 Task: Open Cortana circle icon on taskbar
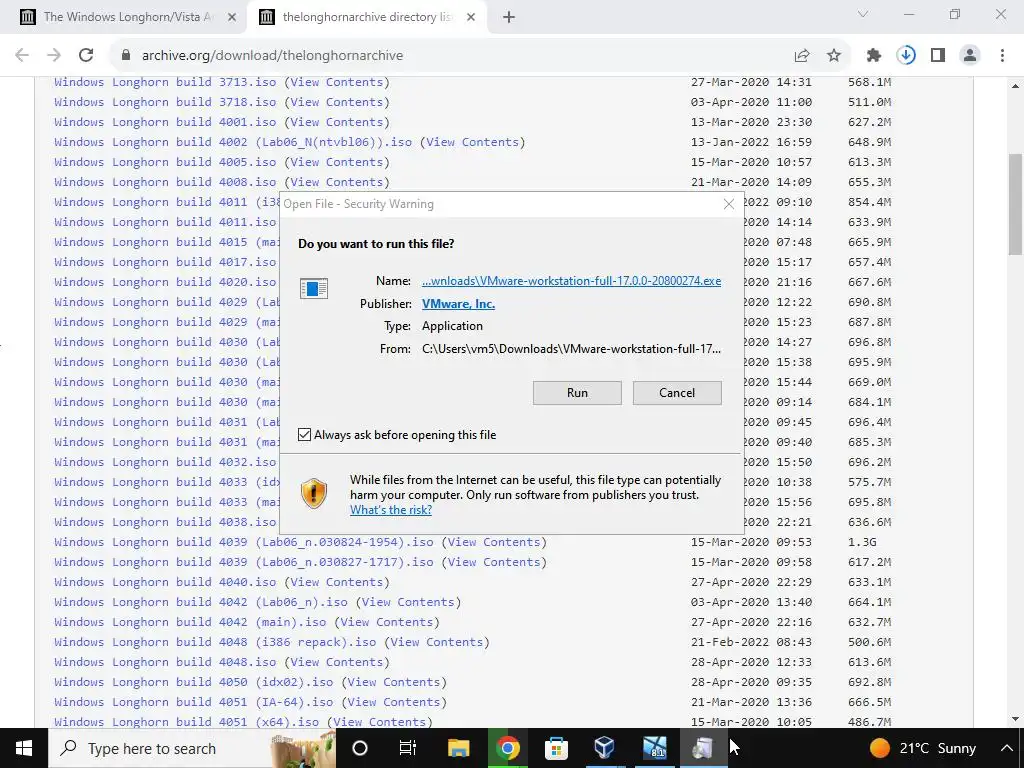point(360,748)
